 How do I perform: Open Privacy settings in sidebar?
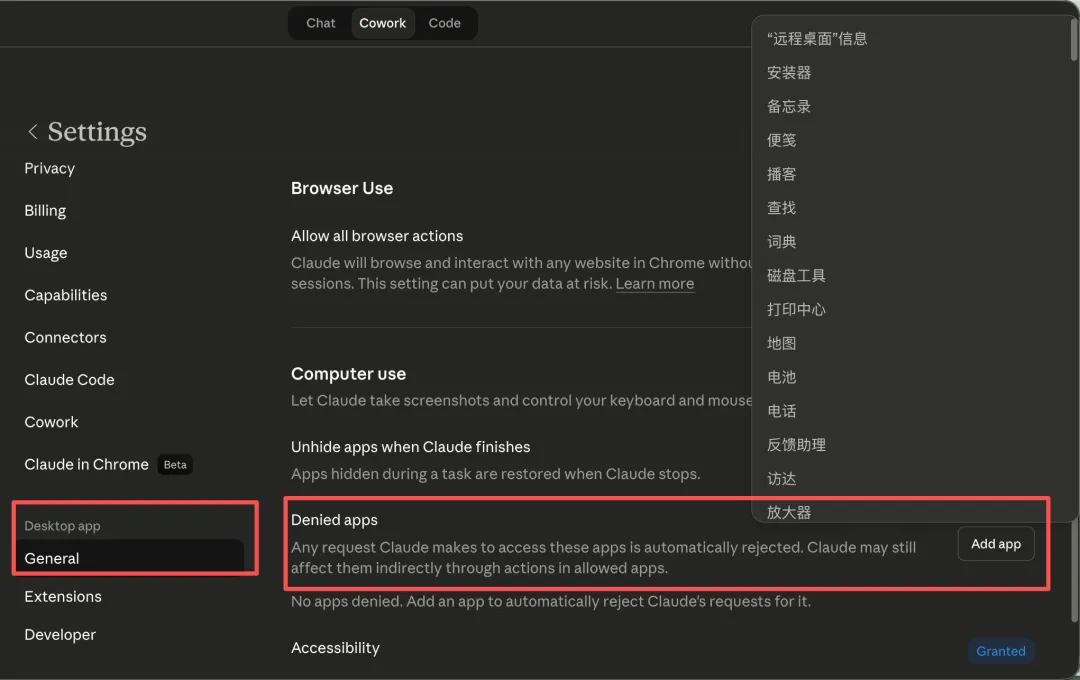pos(50,168)
